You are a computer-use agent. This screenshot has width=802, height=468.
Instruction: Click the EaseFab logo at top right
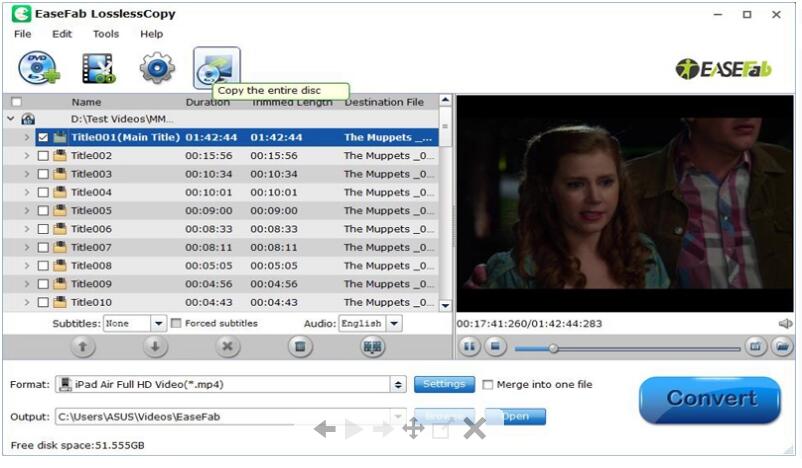(723, 69)
